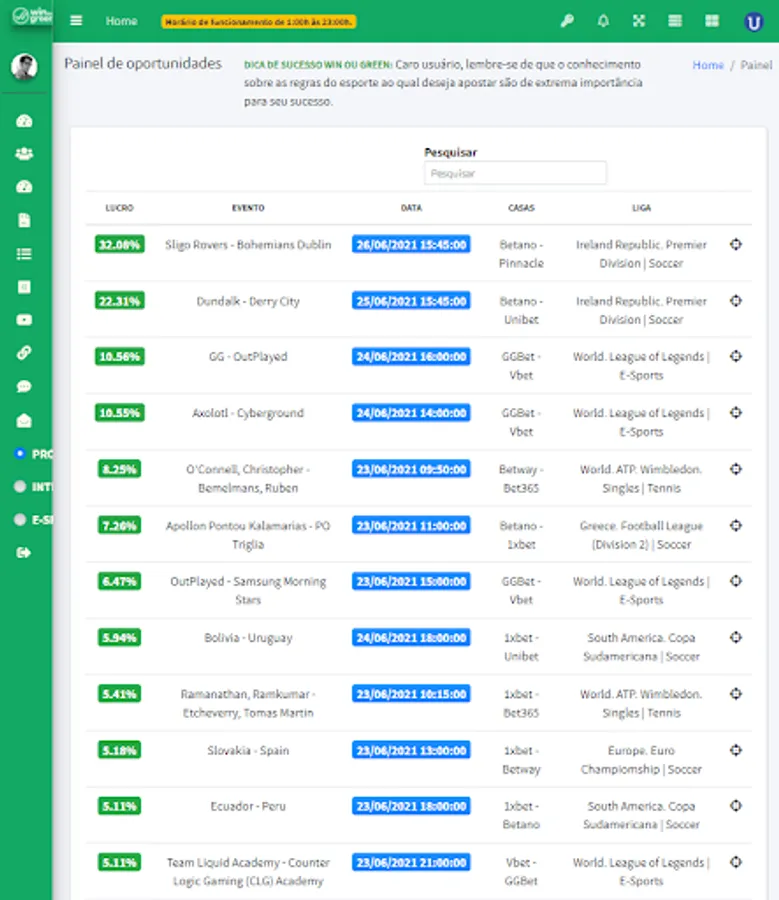Viewport: 779px width, 900px height.
Task: Open crosshair for OutPlayed - Samsung row
Action: coord(736,581)
